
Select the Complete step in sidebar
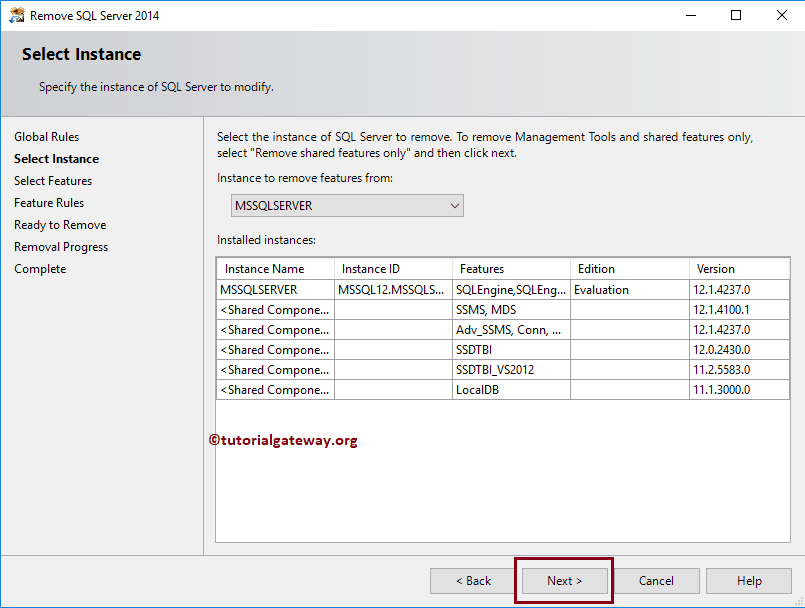[40, 268]
